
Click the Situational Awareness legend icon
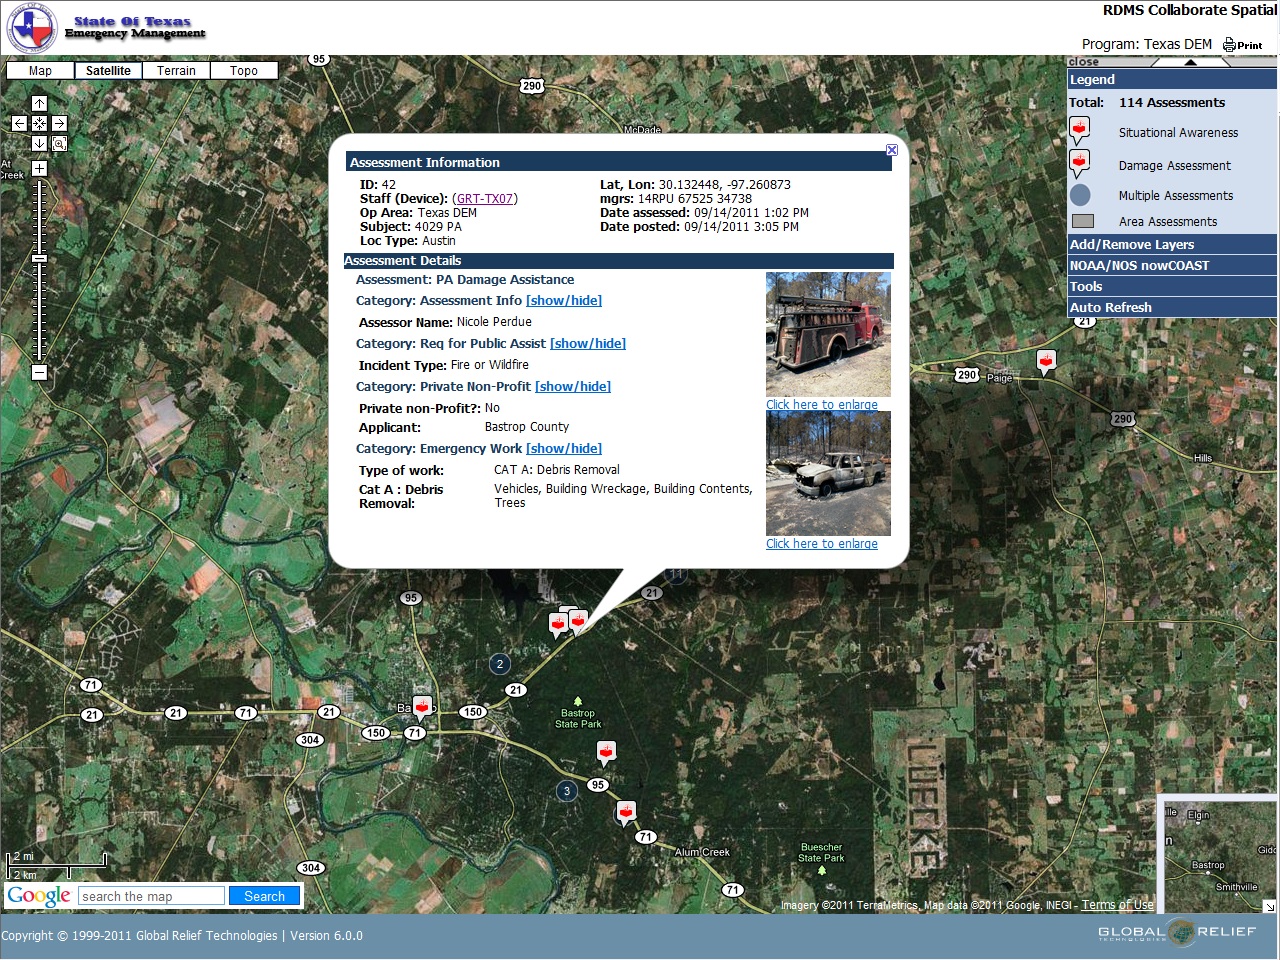[1080, 131]
